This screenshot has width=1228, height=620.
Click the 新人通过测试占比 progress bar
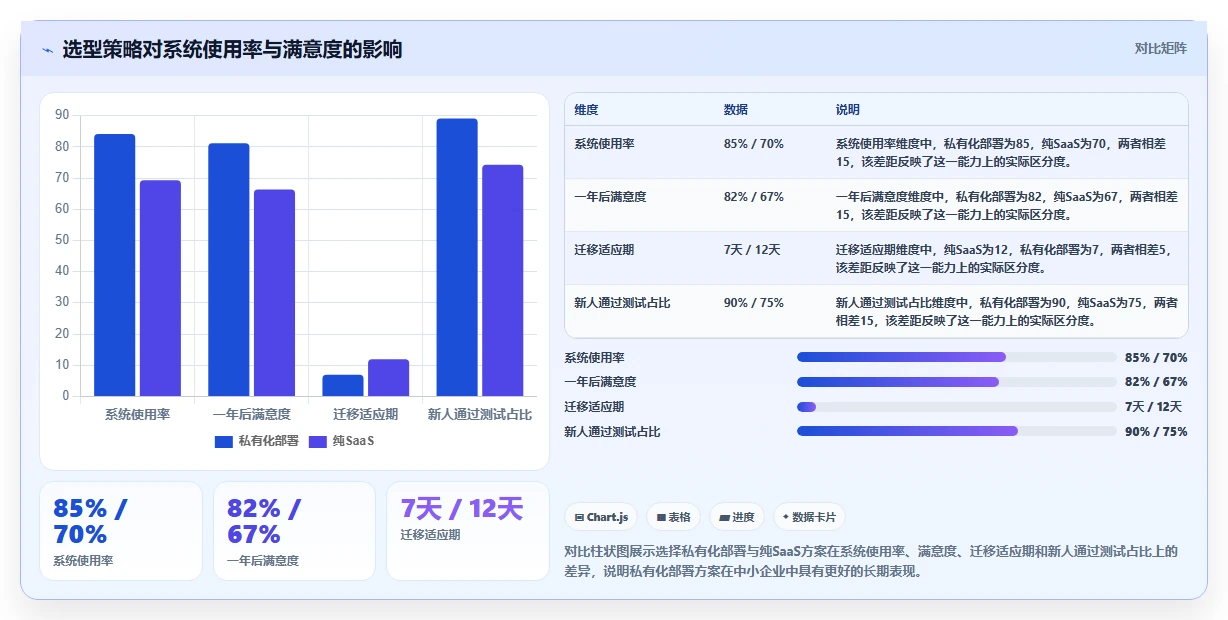click(x=956, y=431)
